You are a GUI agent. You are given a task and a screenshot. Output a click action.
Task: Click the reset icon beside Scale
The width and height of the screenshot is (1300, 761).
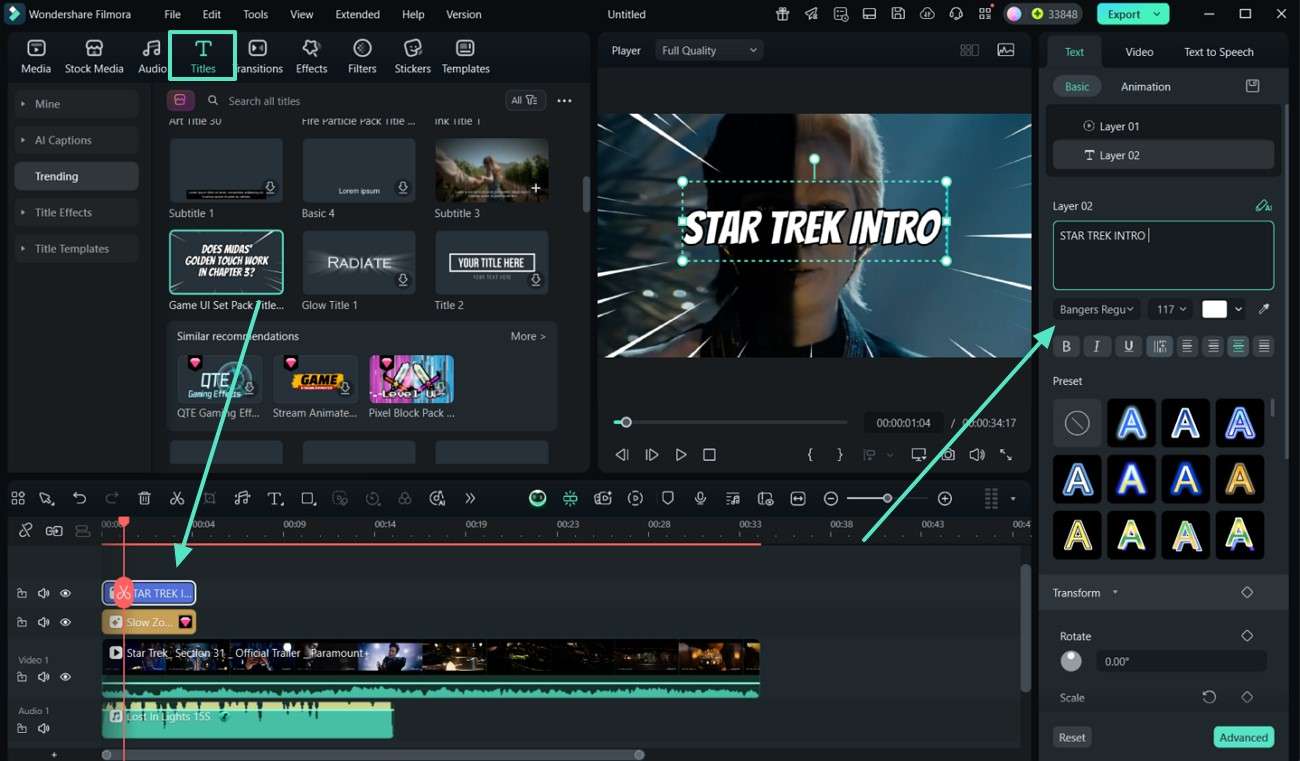(x=1209, y=697)
